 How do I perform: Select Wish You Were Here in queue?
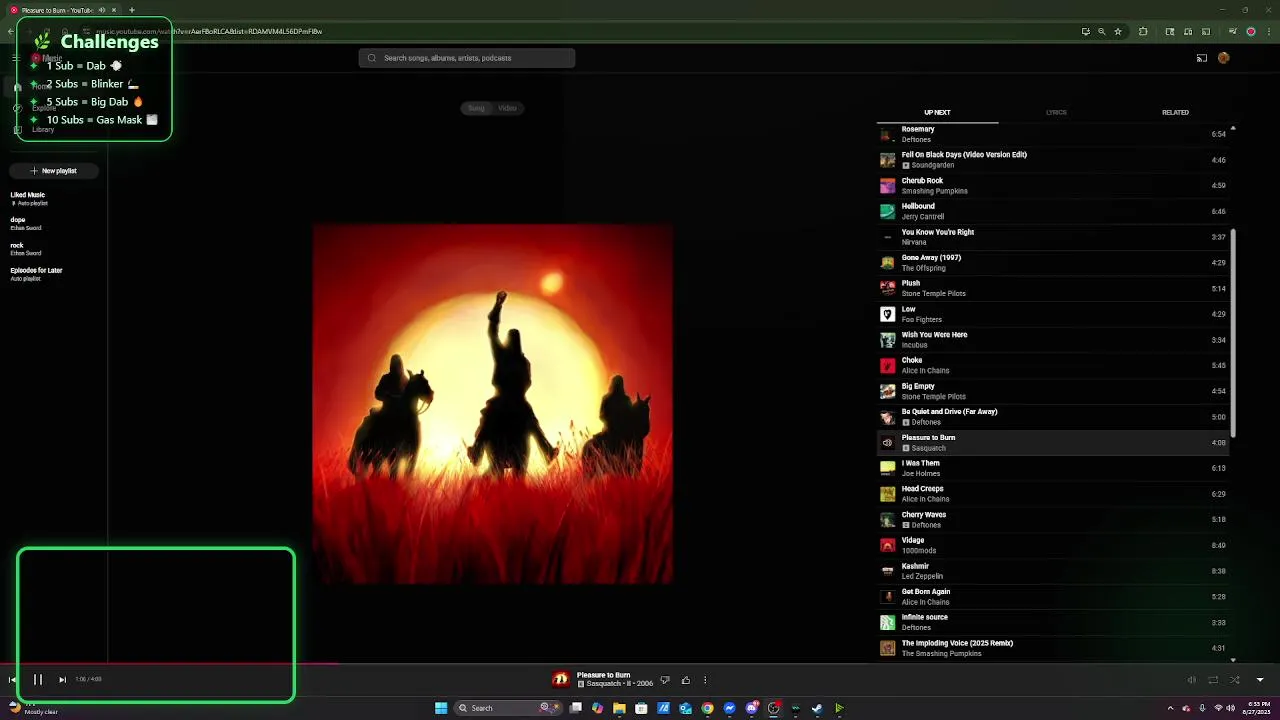[1054, 340]
